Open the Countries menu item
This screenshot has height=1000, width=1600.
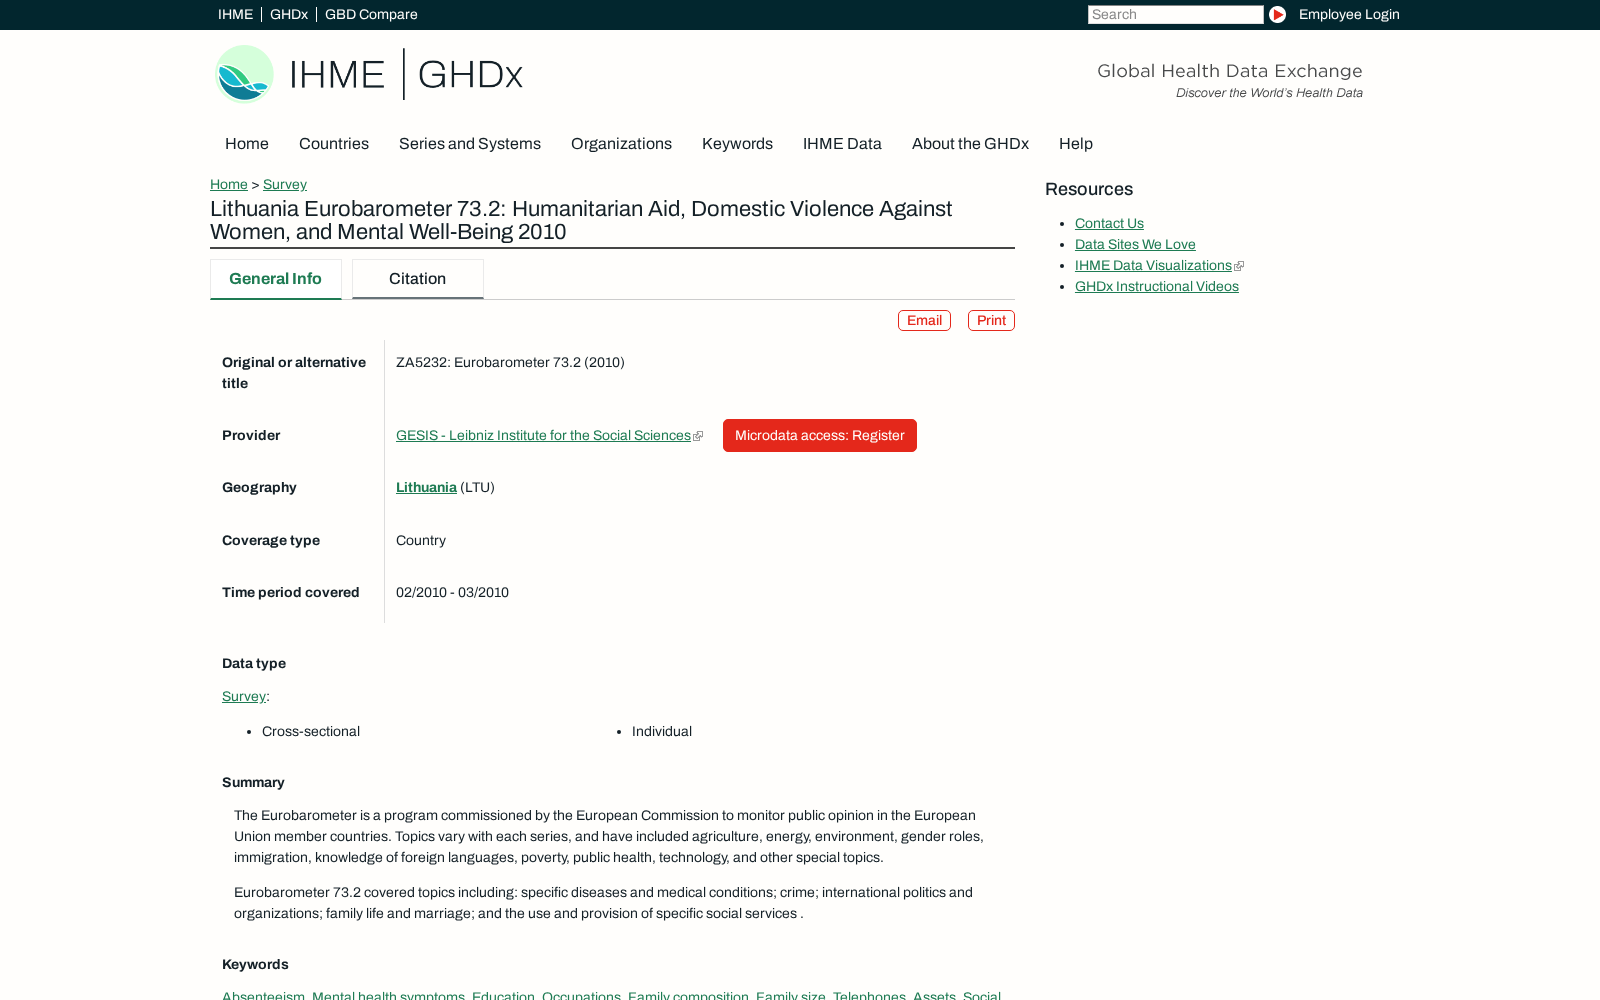click(x=334, y=144)
